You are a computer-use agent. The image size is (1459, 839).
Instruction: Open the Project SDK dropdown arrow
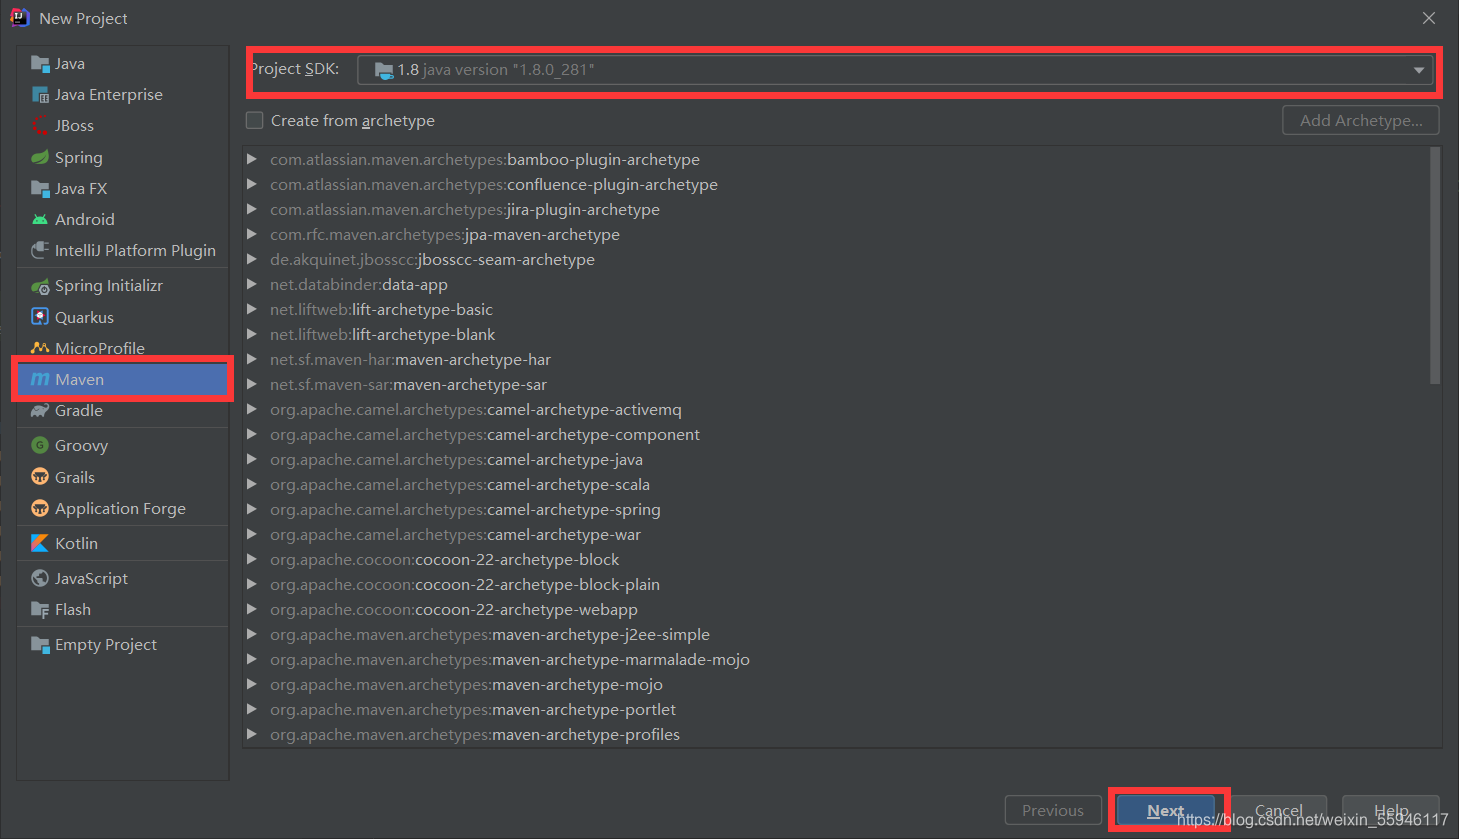[x=1418, y=70]
